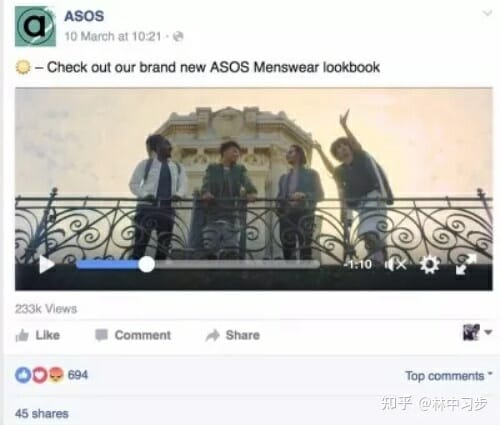This screenshot has height=425, width=500.
Task: Open the 10 March post timestamp
Action: tap(113, 36)
